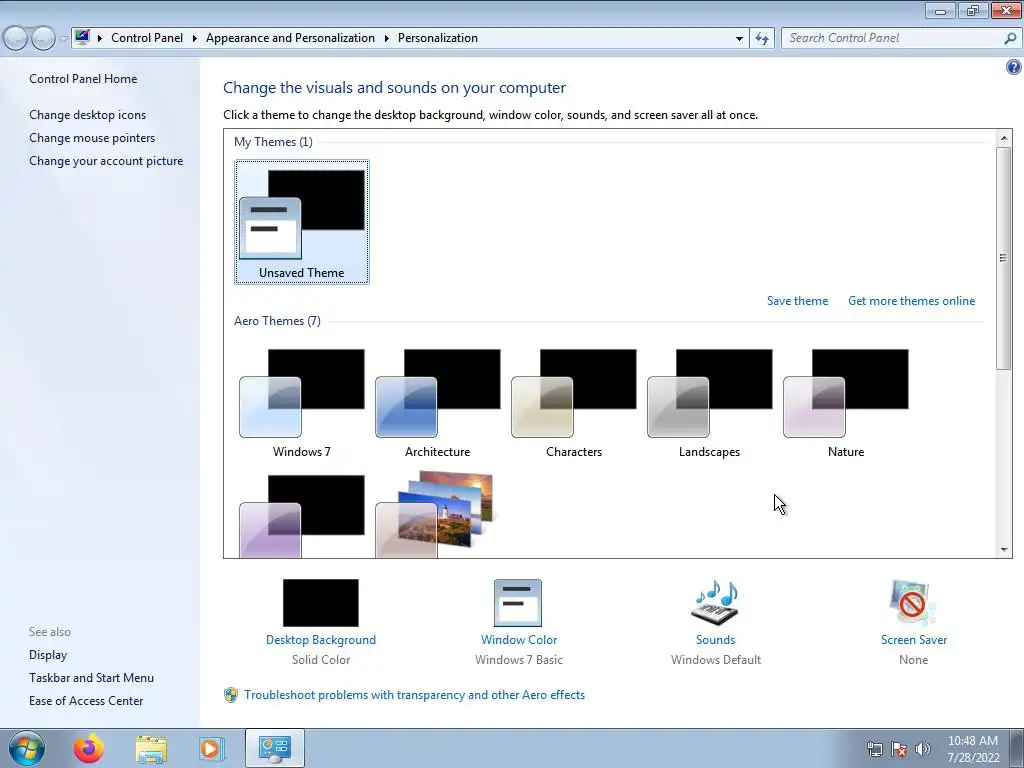The height and width of the screenshot is (768, 1024).
Task: Open Change mouse pointers
Action: pos(92,138)
